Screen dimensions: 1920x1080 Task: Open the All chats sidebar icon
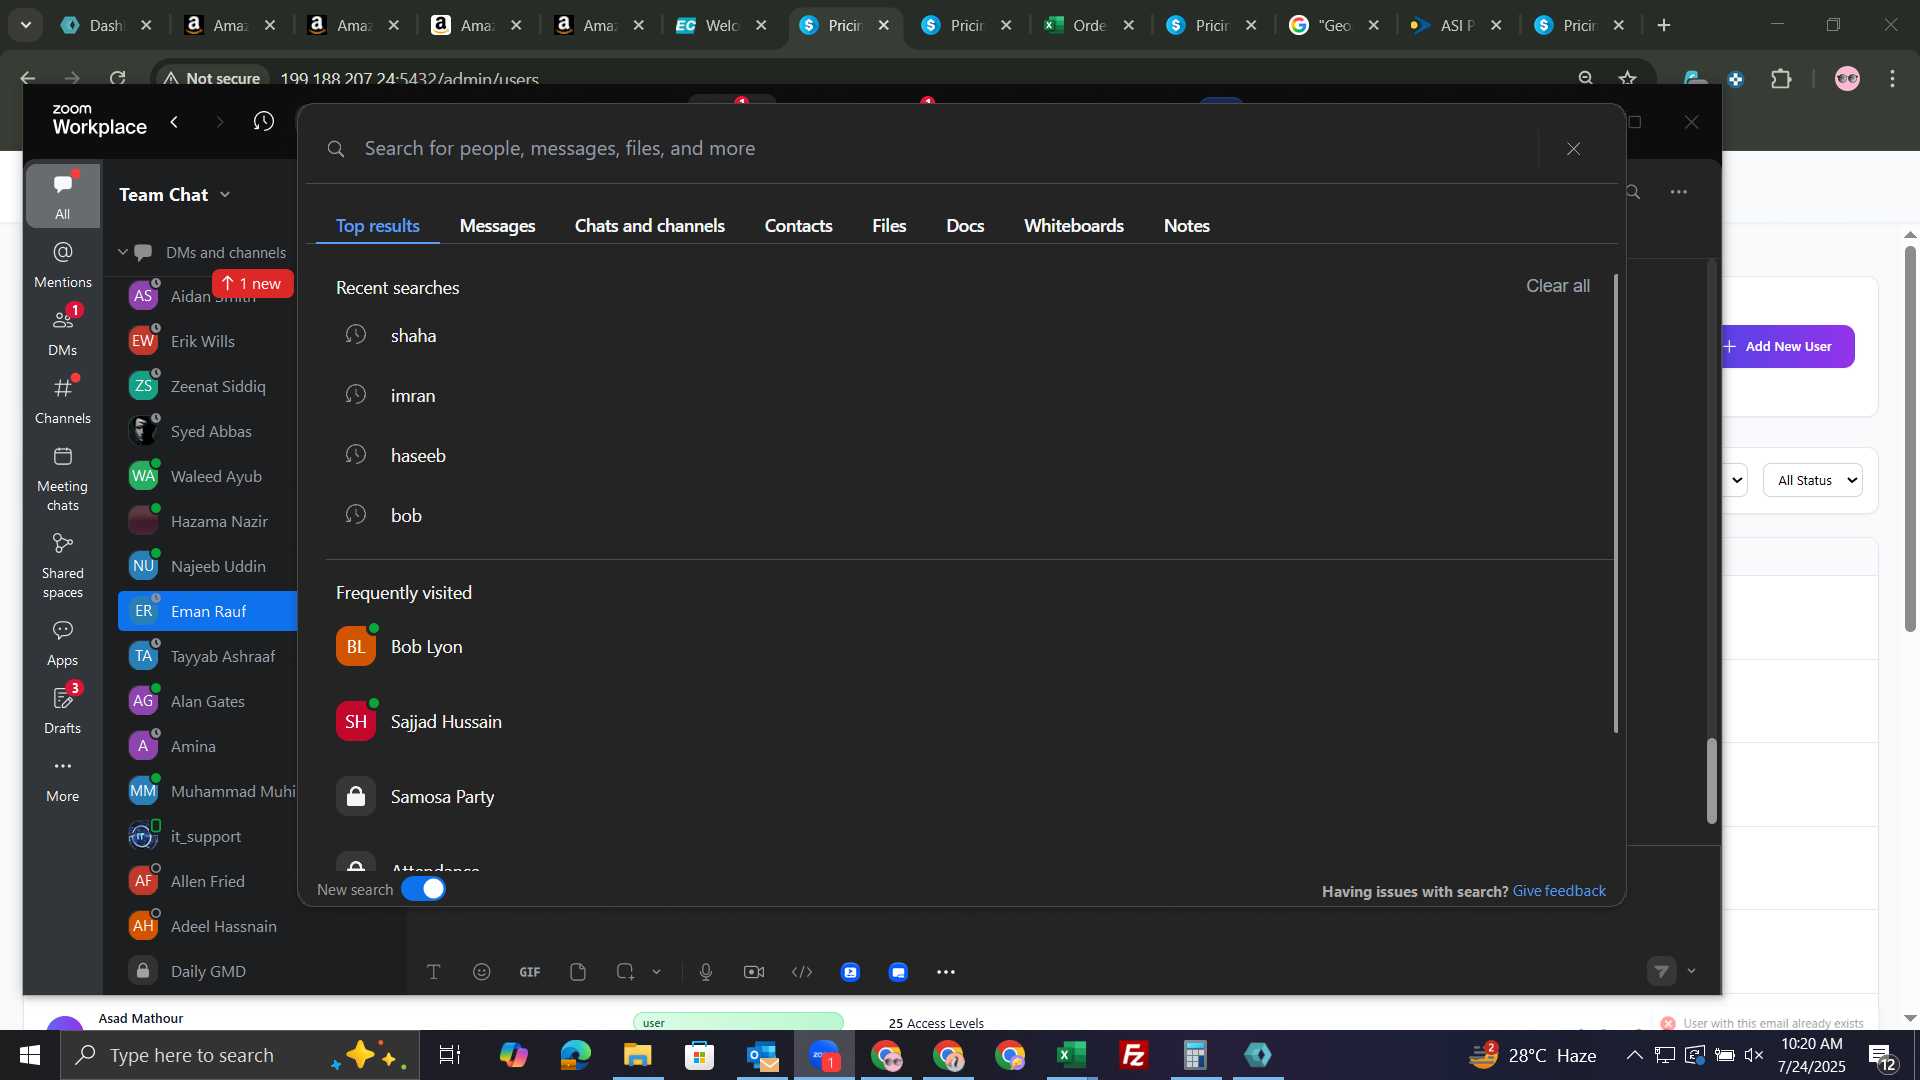[x=62, y=195]
